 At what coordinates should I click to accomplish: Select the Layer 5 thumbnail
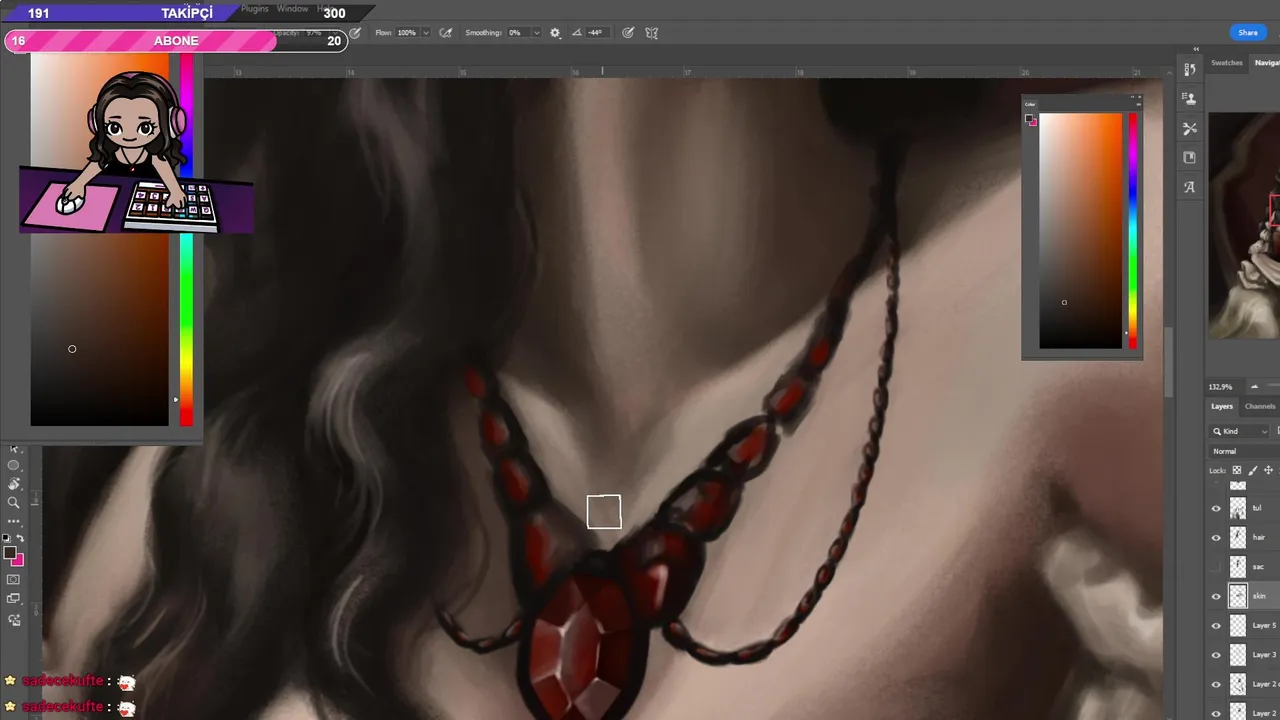point(1238,625)
